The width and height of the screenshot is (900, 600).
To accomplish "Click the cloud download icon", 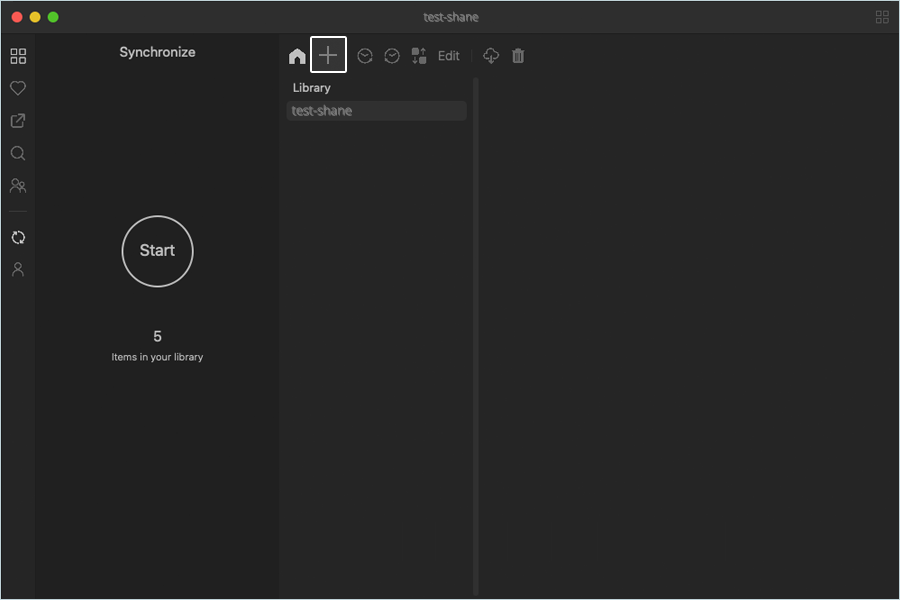I will [x=491, y=56].
